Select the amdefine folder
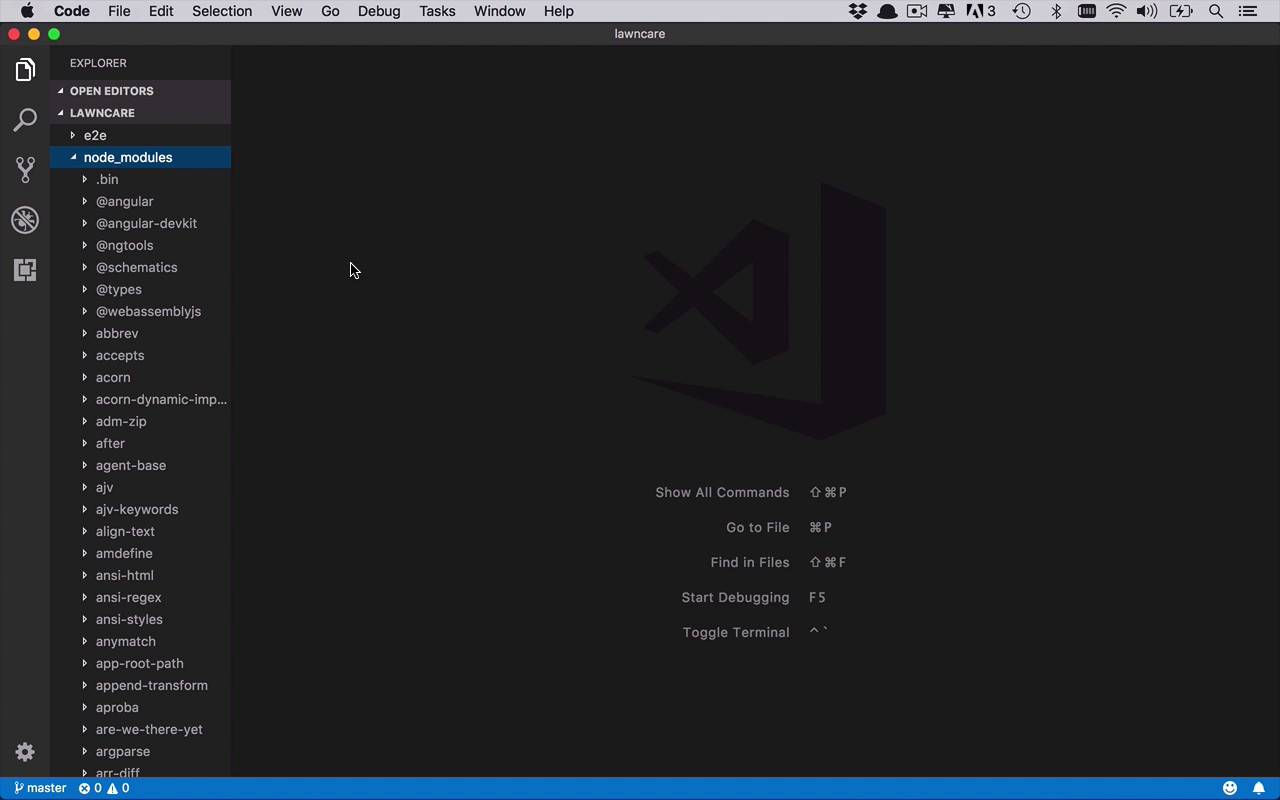 click(x=124, y=553)
